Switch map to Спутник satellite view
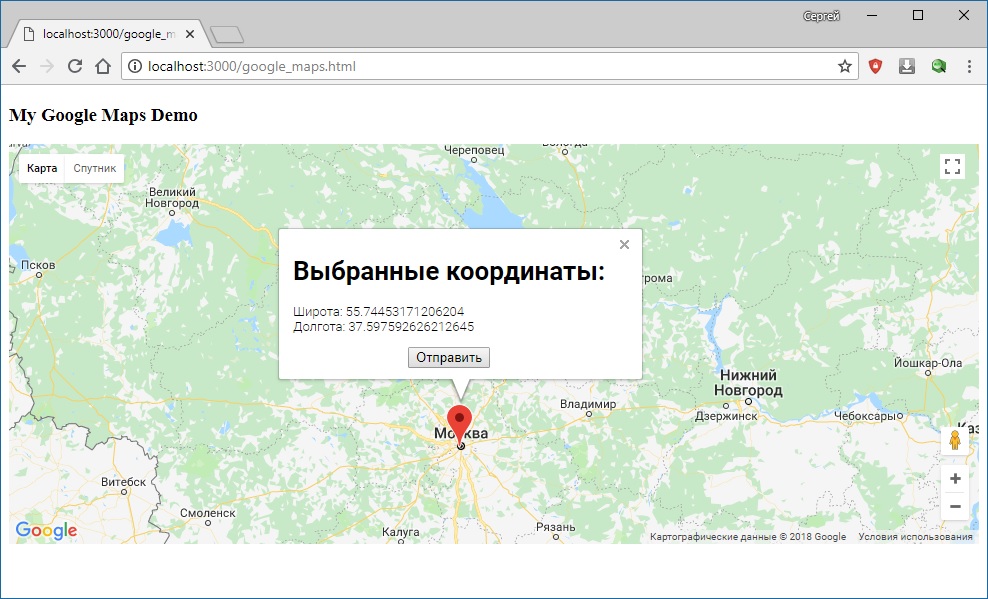This screenshot has width=988, height=599. (x=95, y=168)
